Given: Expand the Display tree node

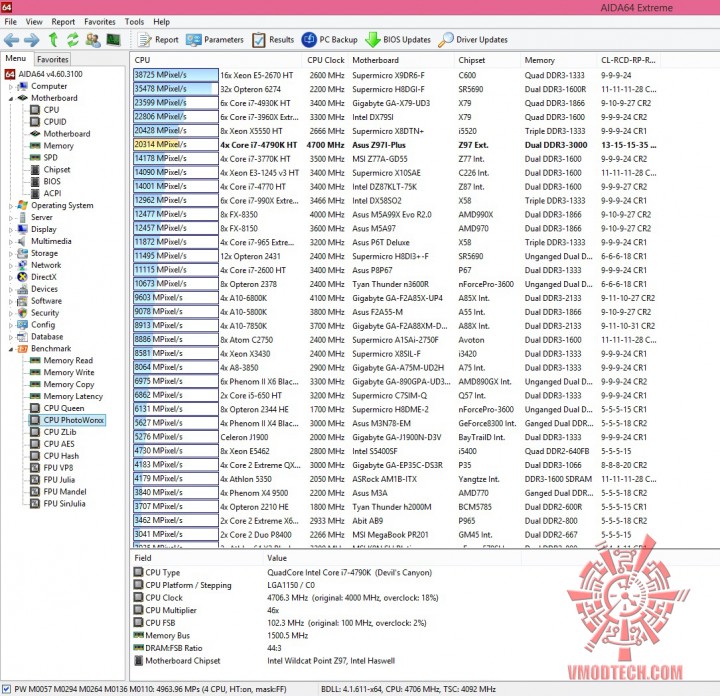Looking at the screenshot, I should [x=11, y=230].
